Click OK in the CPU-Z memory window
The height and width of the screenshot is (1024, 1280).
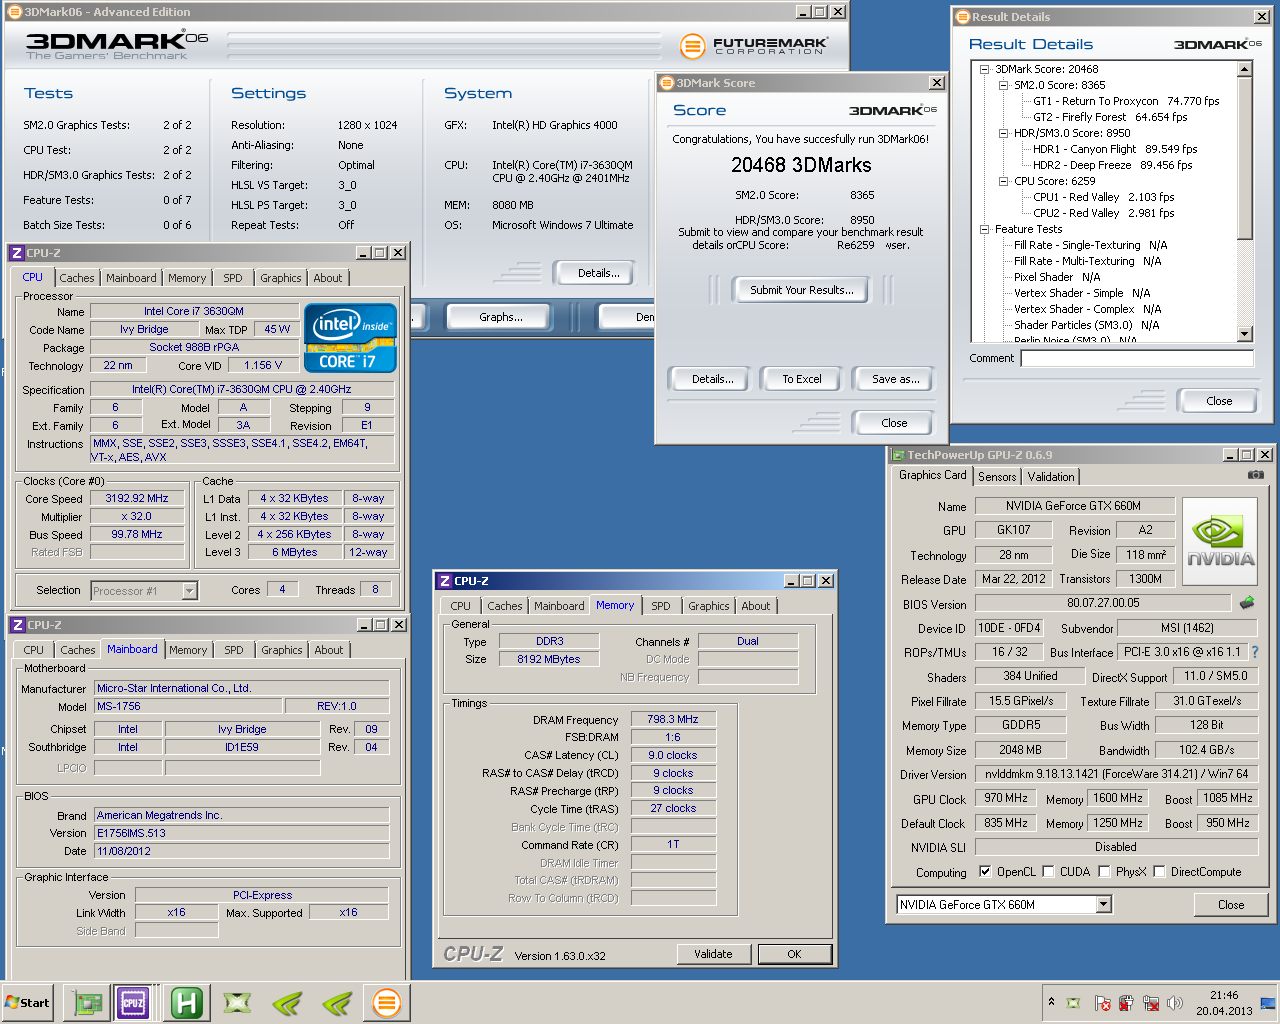click(x=794, y=954)
